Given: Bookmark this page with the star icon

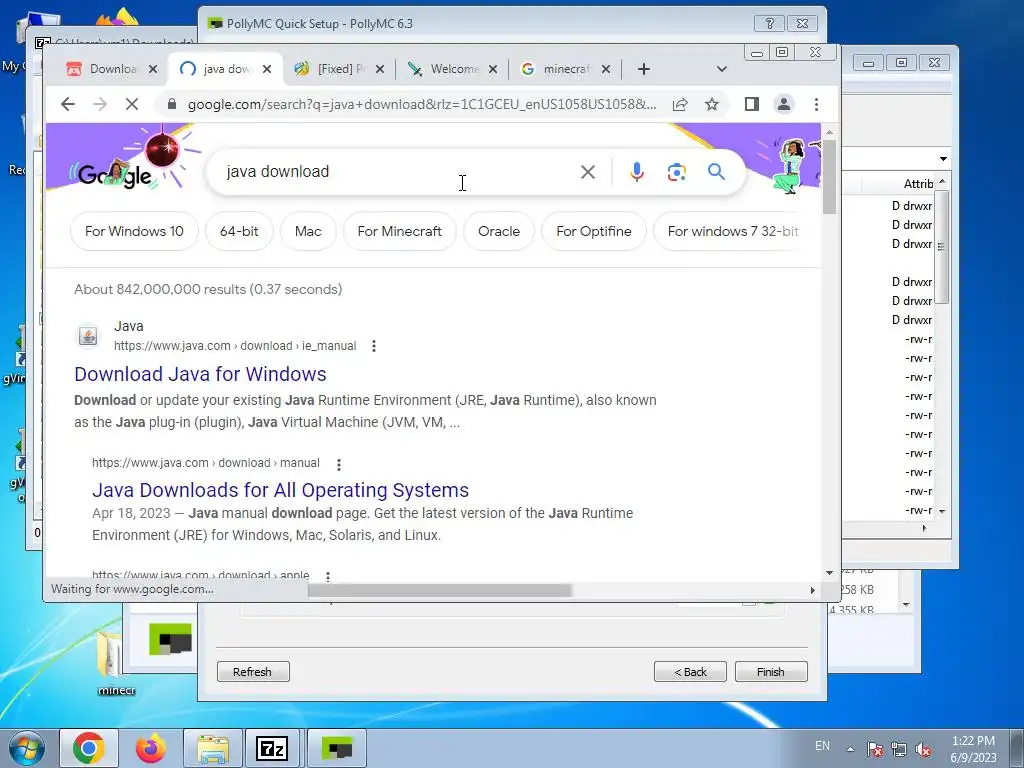Looking at the screenshot, I should 712,104.
